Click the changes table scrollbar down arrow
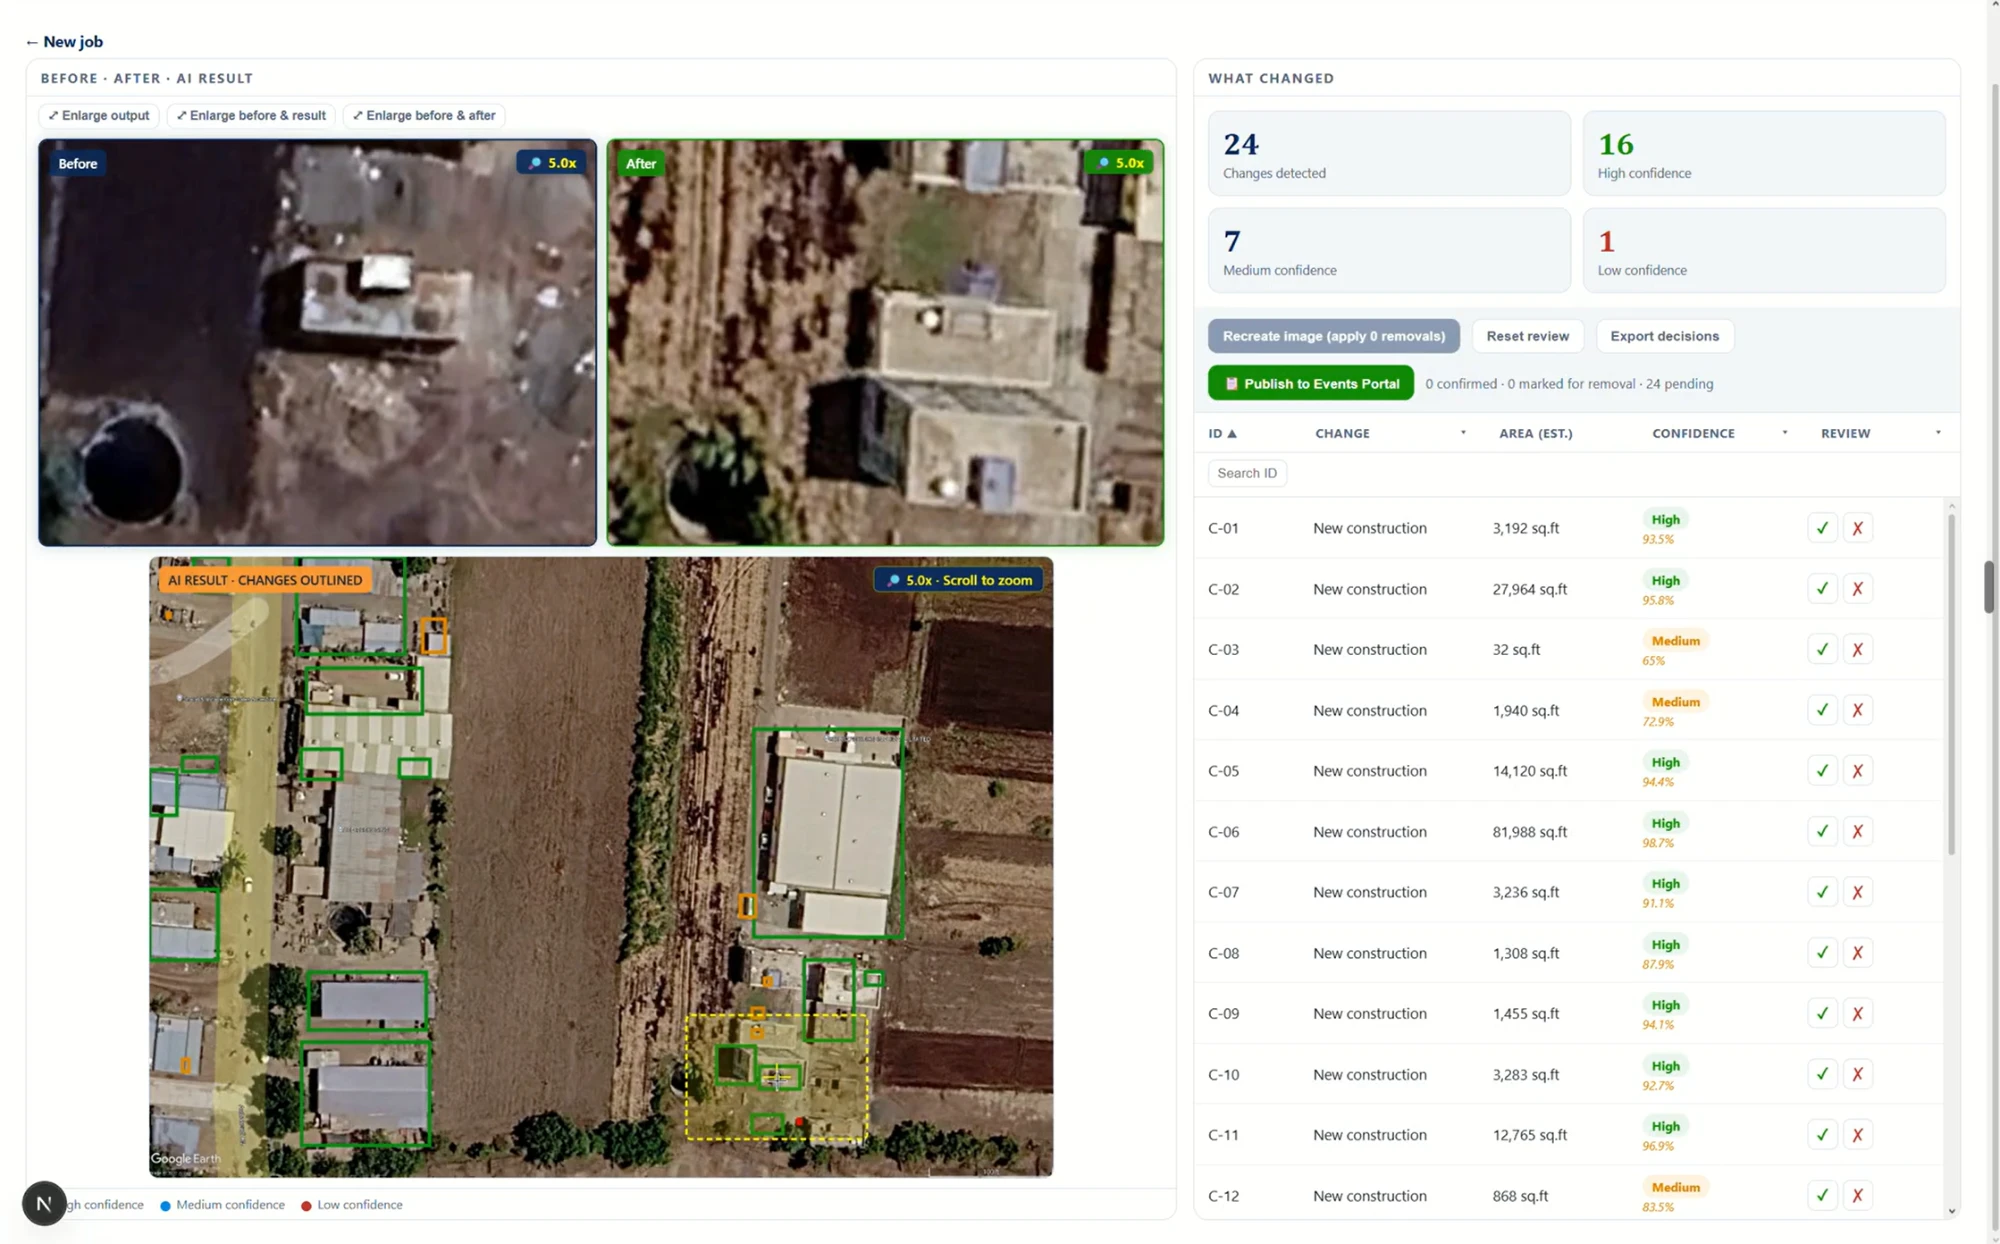2000x1244 pixels. [1951, 1211]
